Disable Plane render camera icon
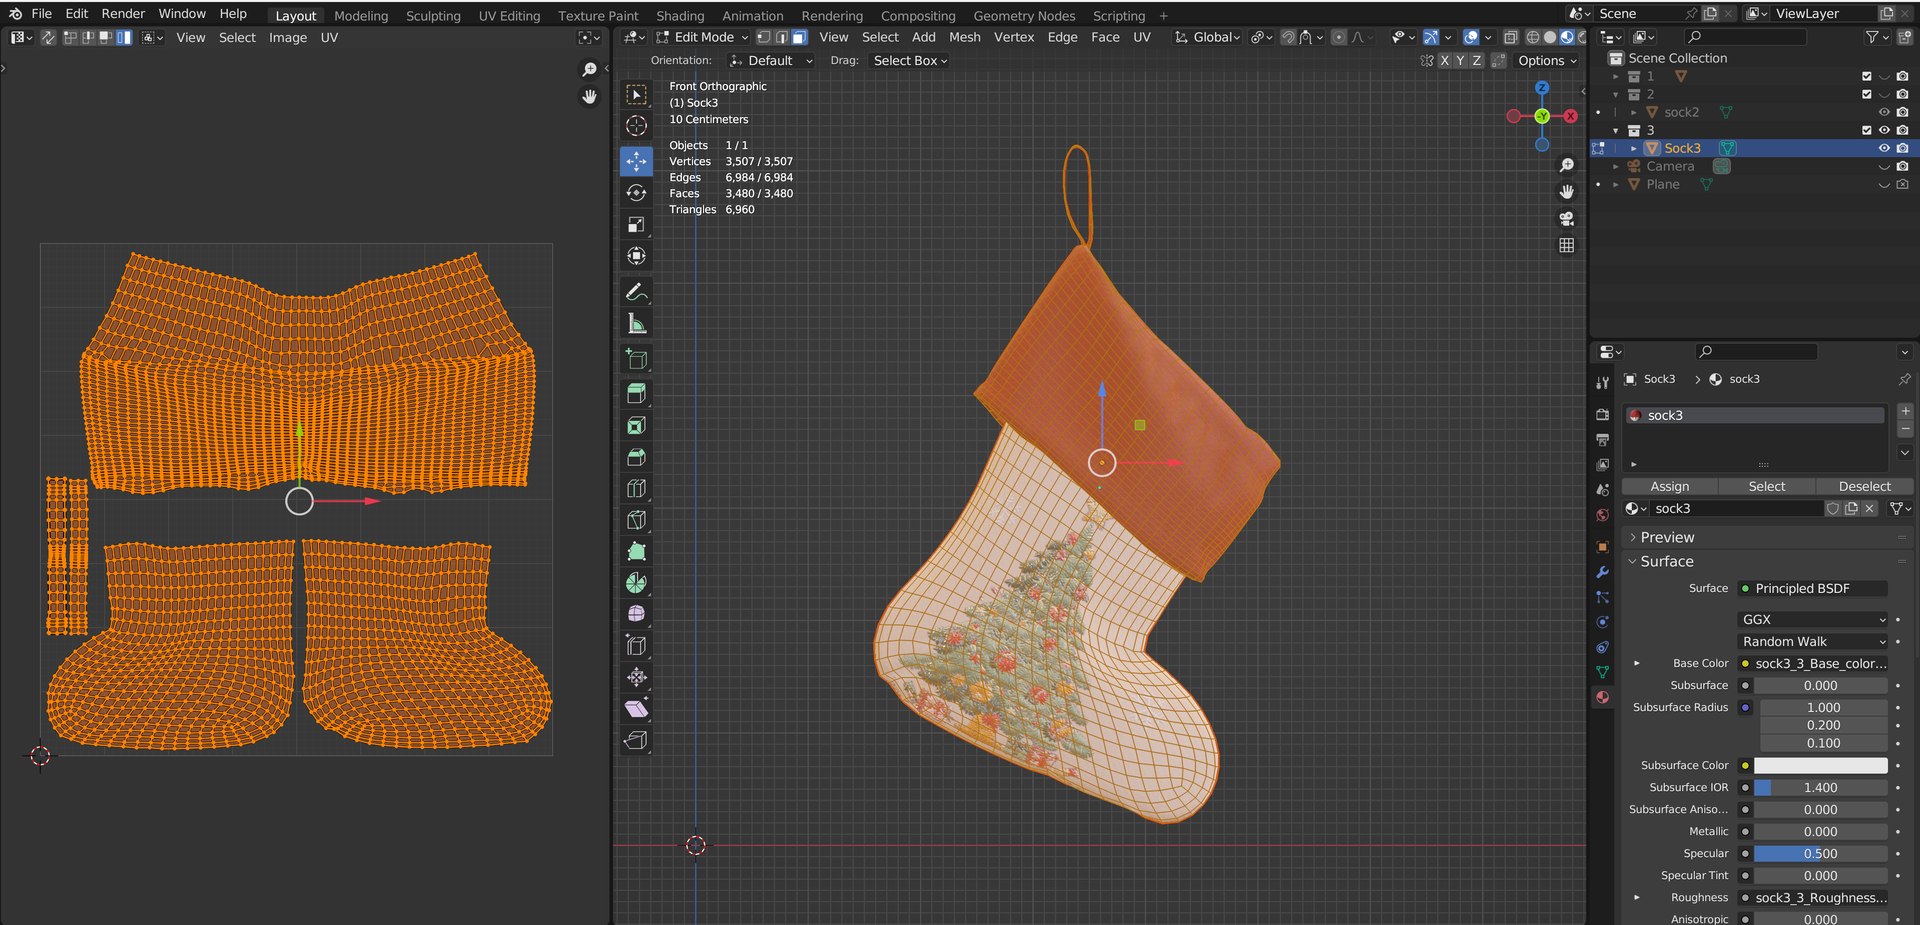1920x925 pixels. point(1902,184)
